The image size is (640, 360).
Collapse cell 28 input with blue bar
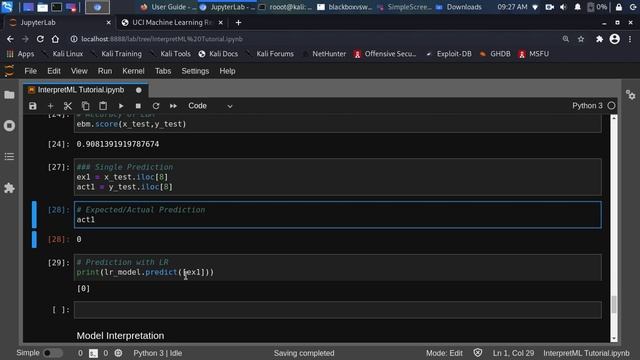point(34,215)
